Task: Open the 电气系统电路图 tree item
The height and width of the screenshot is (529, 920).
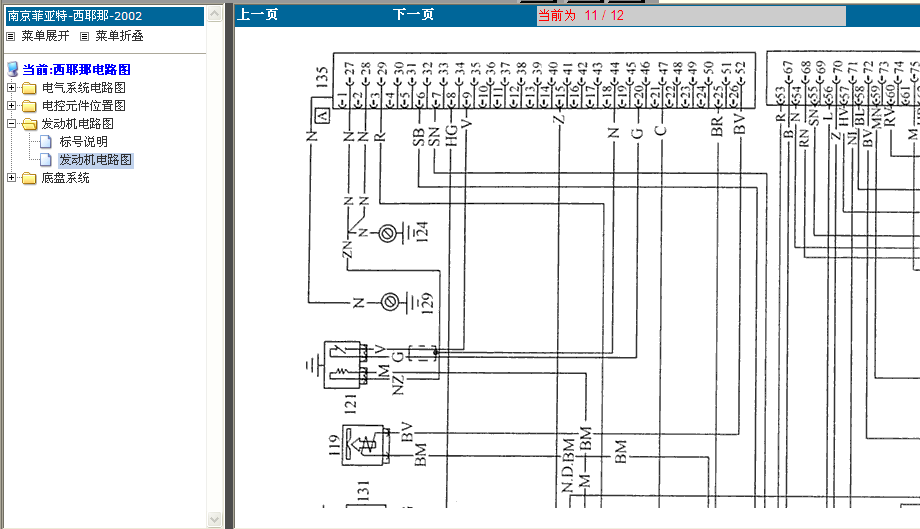Action: click(x=83, y=87)
